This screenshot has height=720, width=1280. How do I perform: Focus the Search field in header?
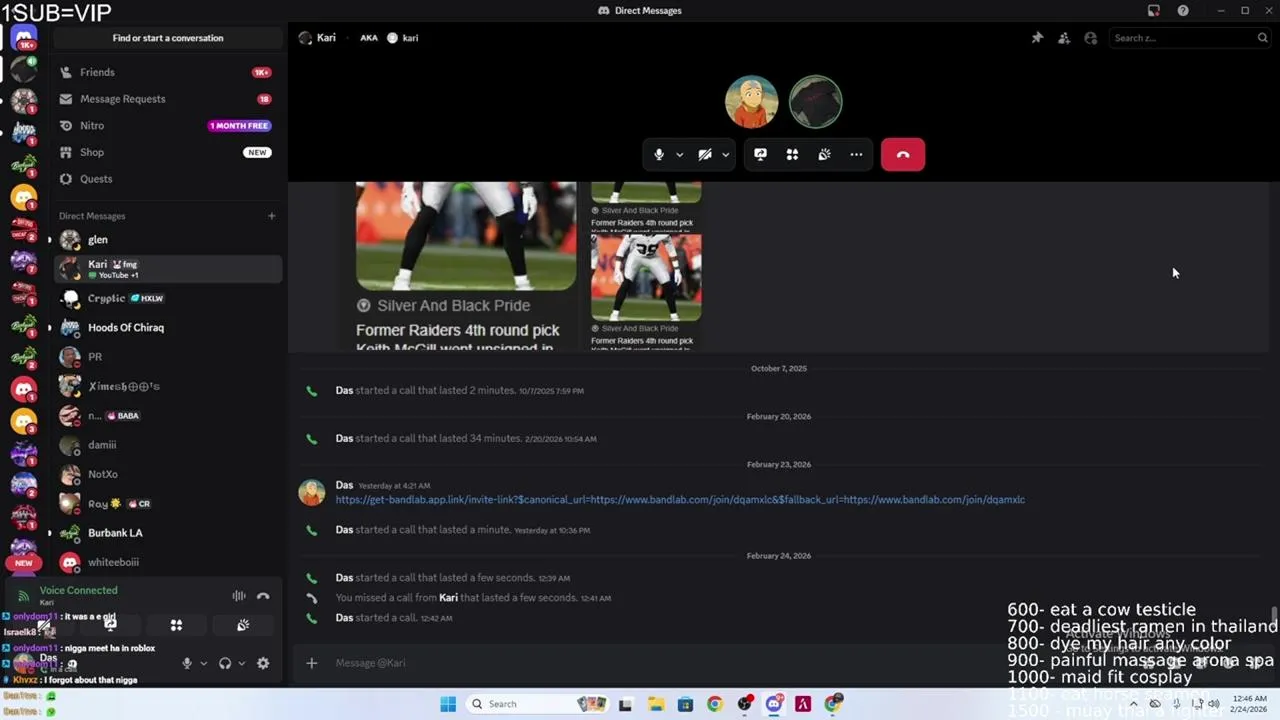tap(1188, 38)
